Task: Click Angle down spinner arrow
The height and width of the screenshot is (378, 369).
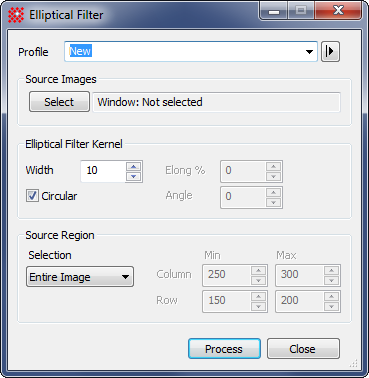Action: tap(273, 202)
